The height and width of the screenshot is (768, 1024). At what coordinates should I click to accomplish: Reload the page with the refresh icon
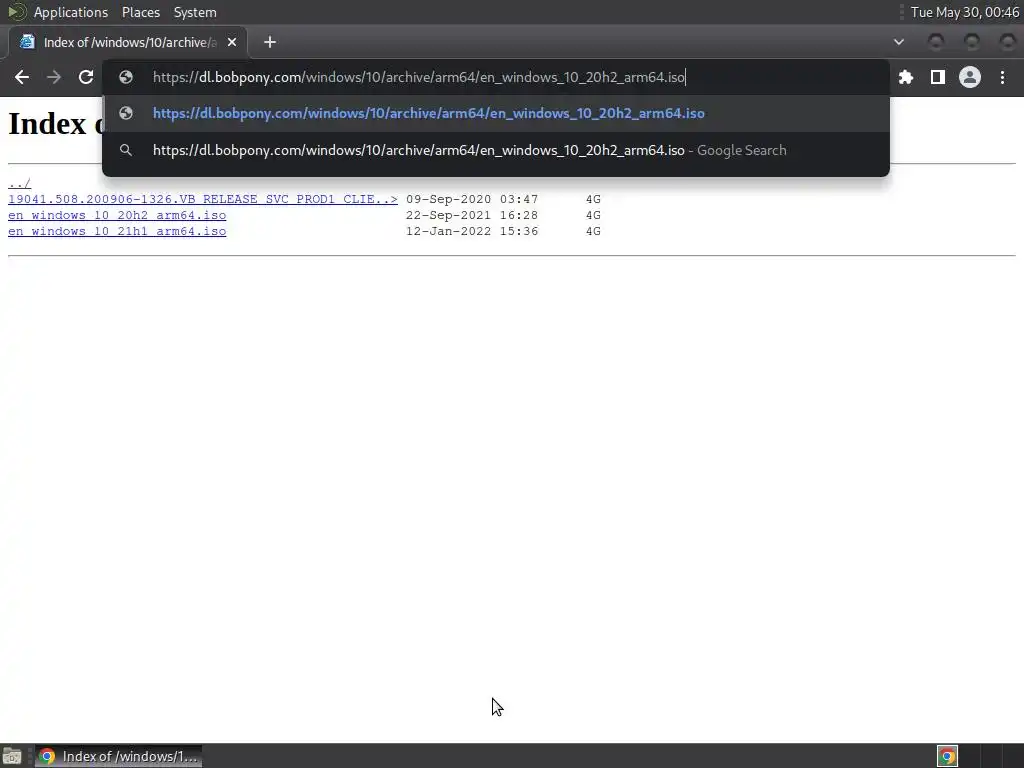[86, 77]
